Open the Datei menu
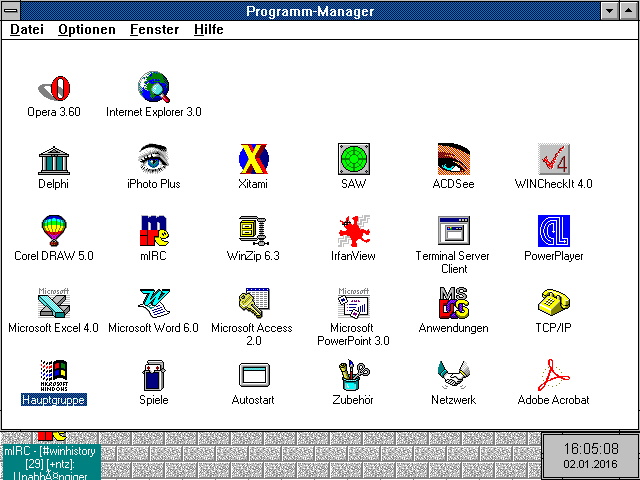 point(27,30)
